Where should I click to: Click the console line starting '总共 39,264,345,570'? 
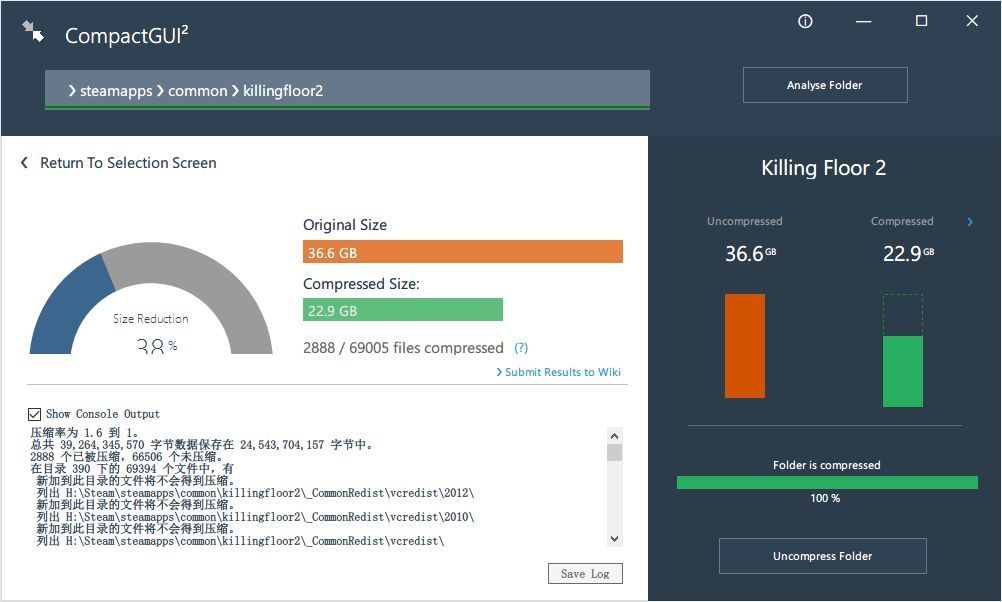[x=201, y=444]
